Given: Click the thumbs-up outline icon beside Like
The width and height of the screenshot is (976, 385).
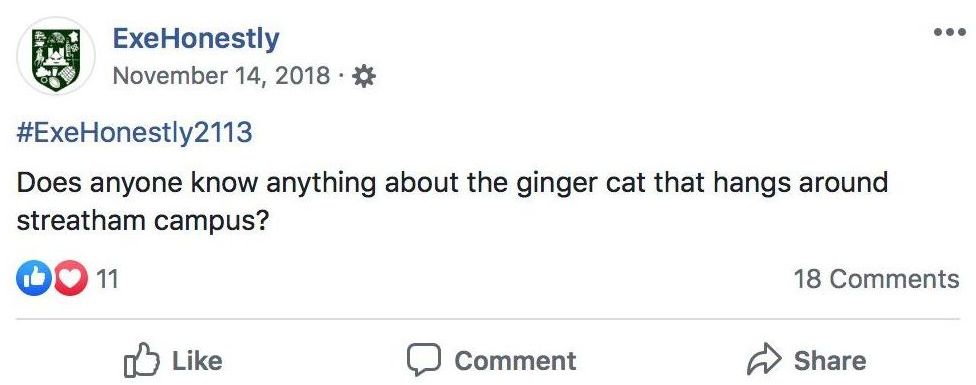Looking at the screenshot, I should tap(142, 359).
